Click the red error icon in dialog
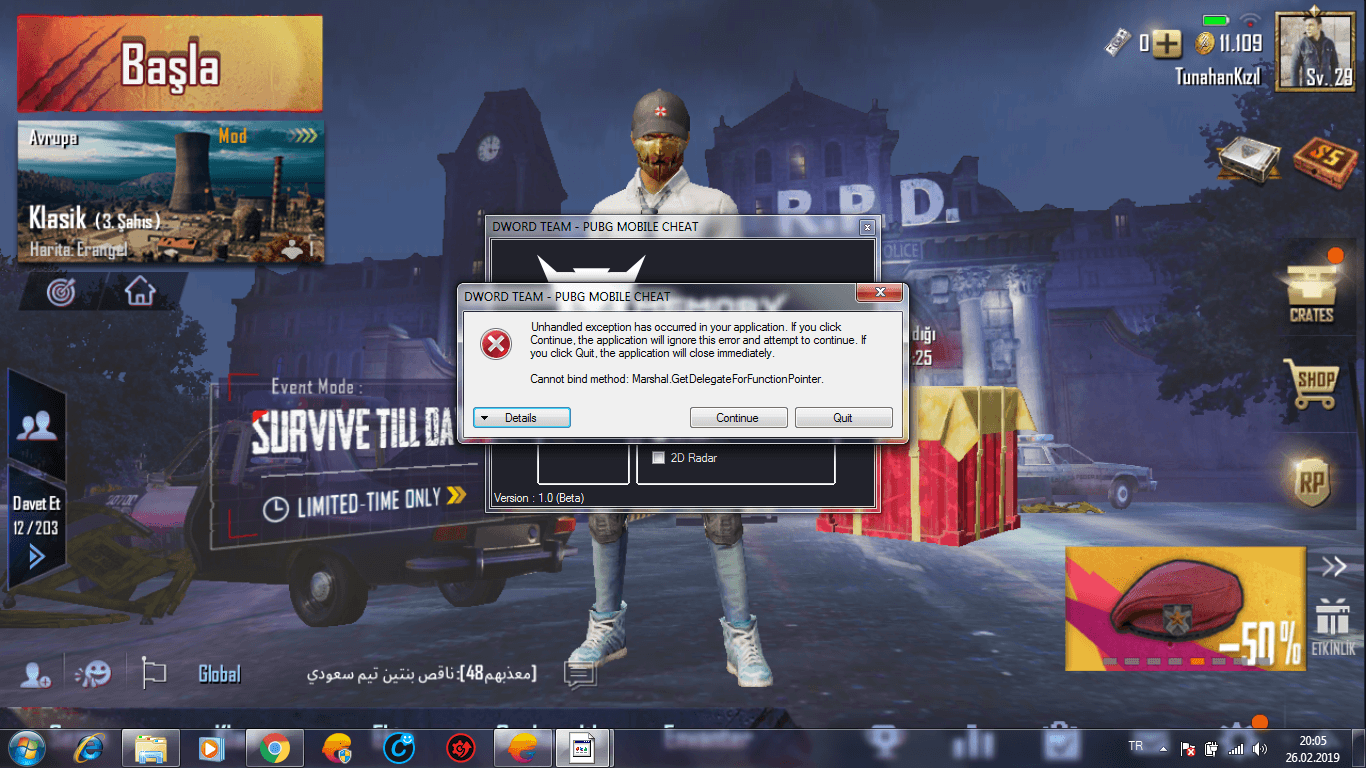 (495, 344)
